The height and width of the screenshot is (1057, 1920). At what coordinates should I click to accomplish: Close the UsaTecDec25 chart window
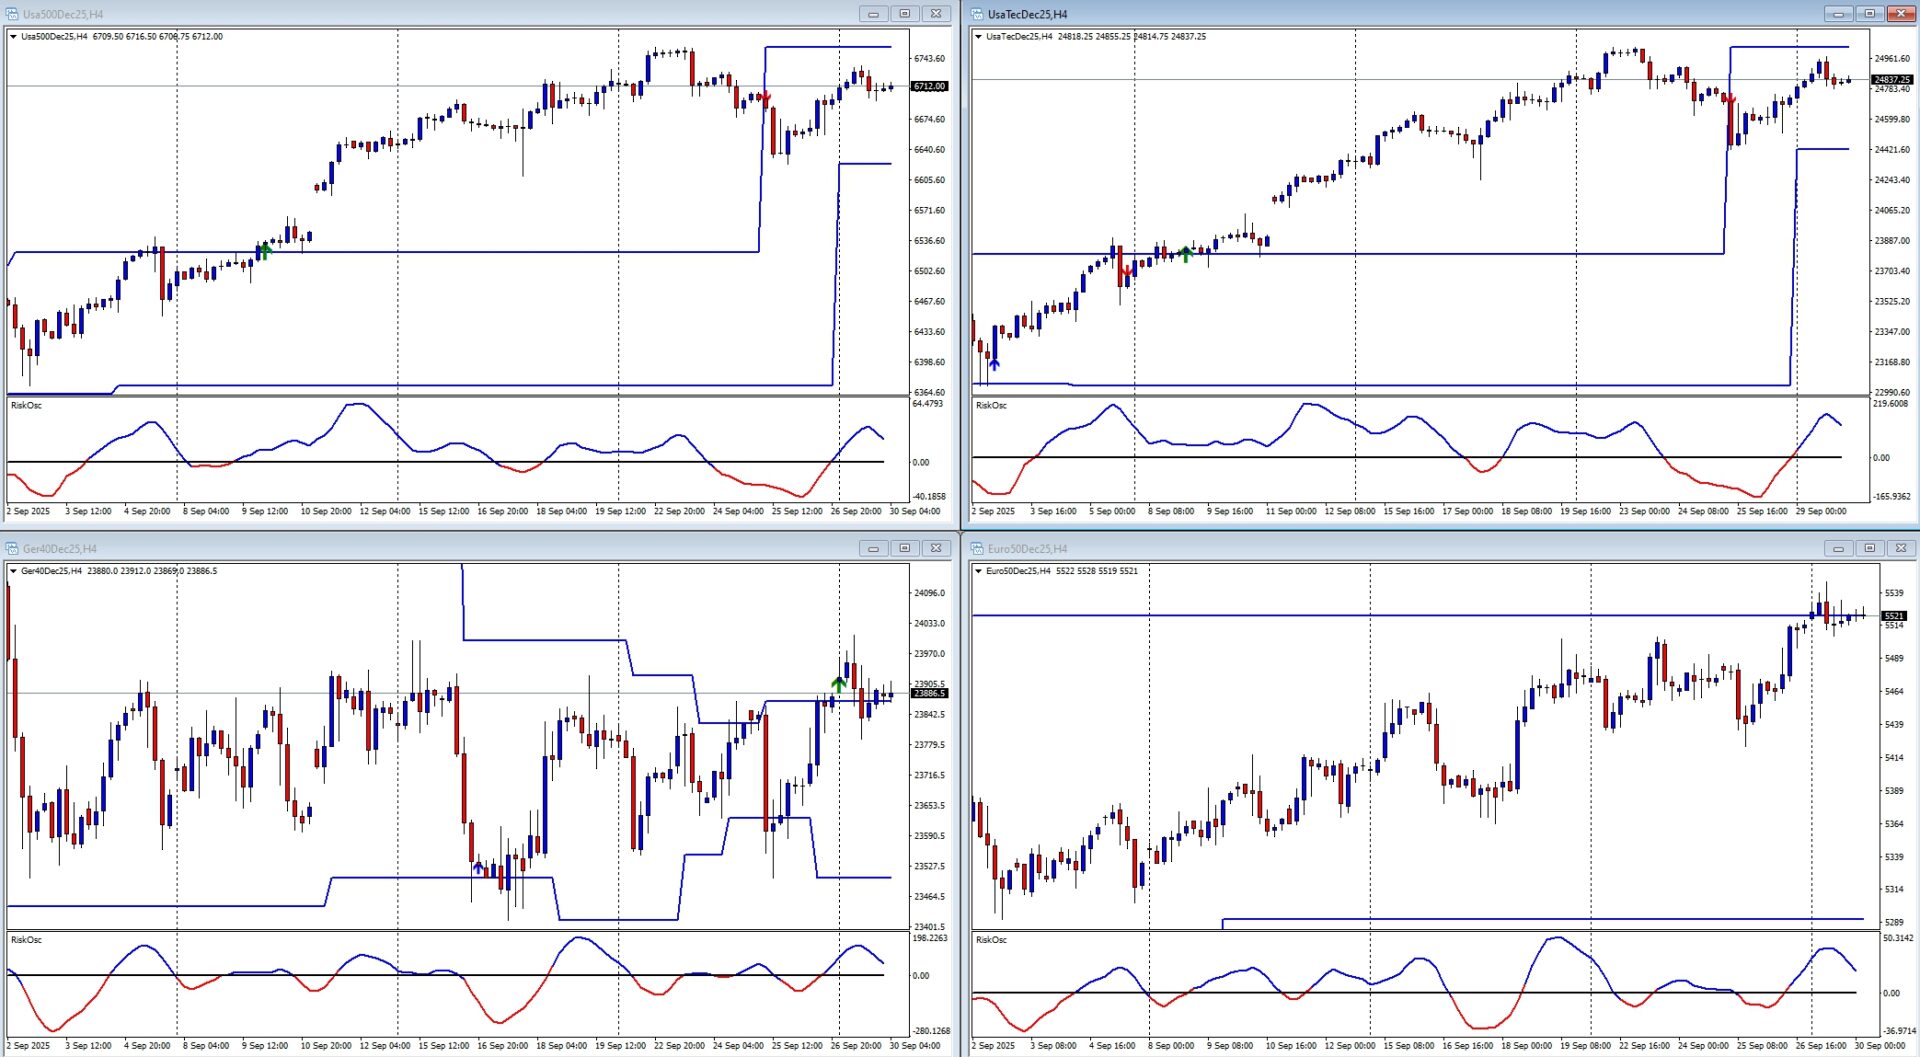[x=1900, y=14]
